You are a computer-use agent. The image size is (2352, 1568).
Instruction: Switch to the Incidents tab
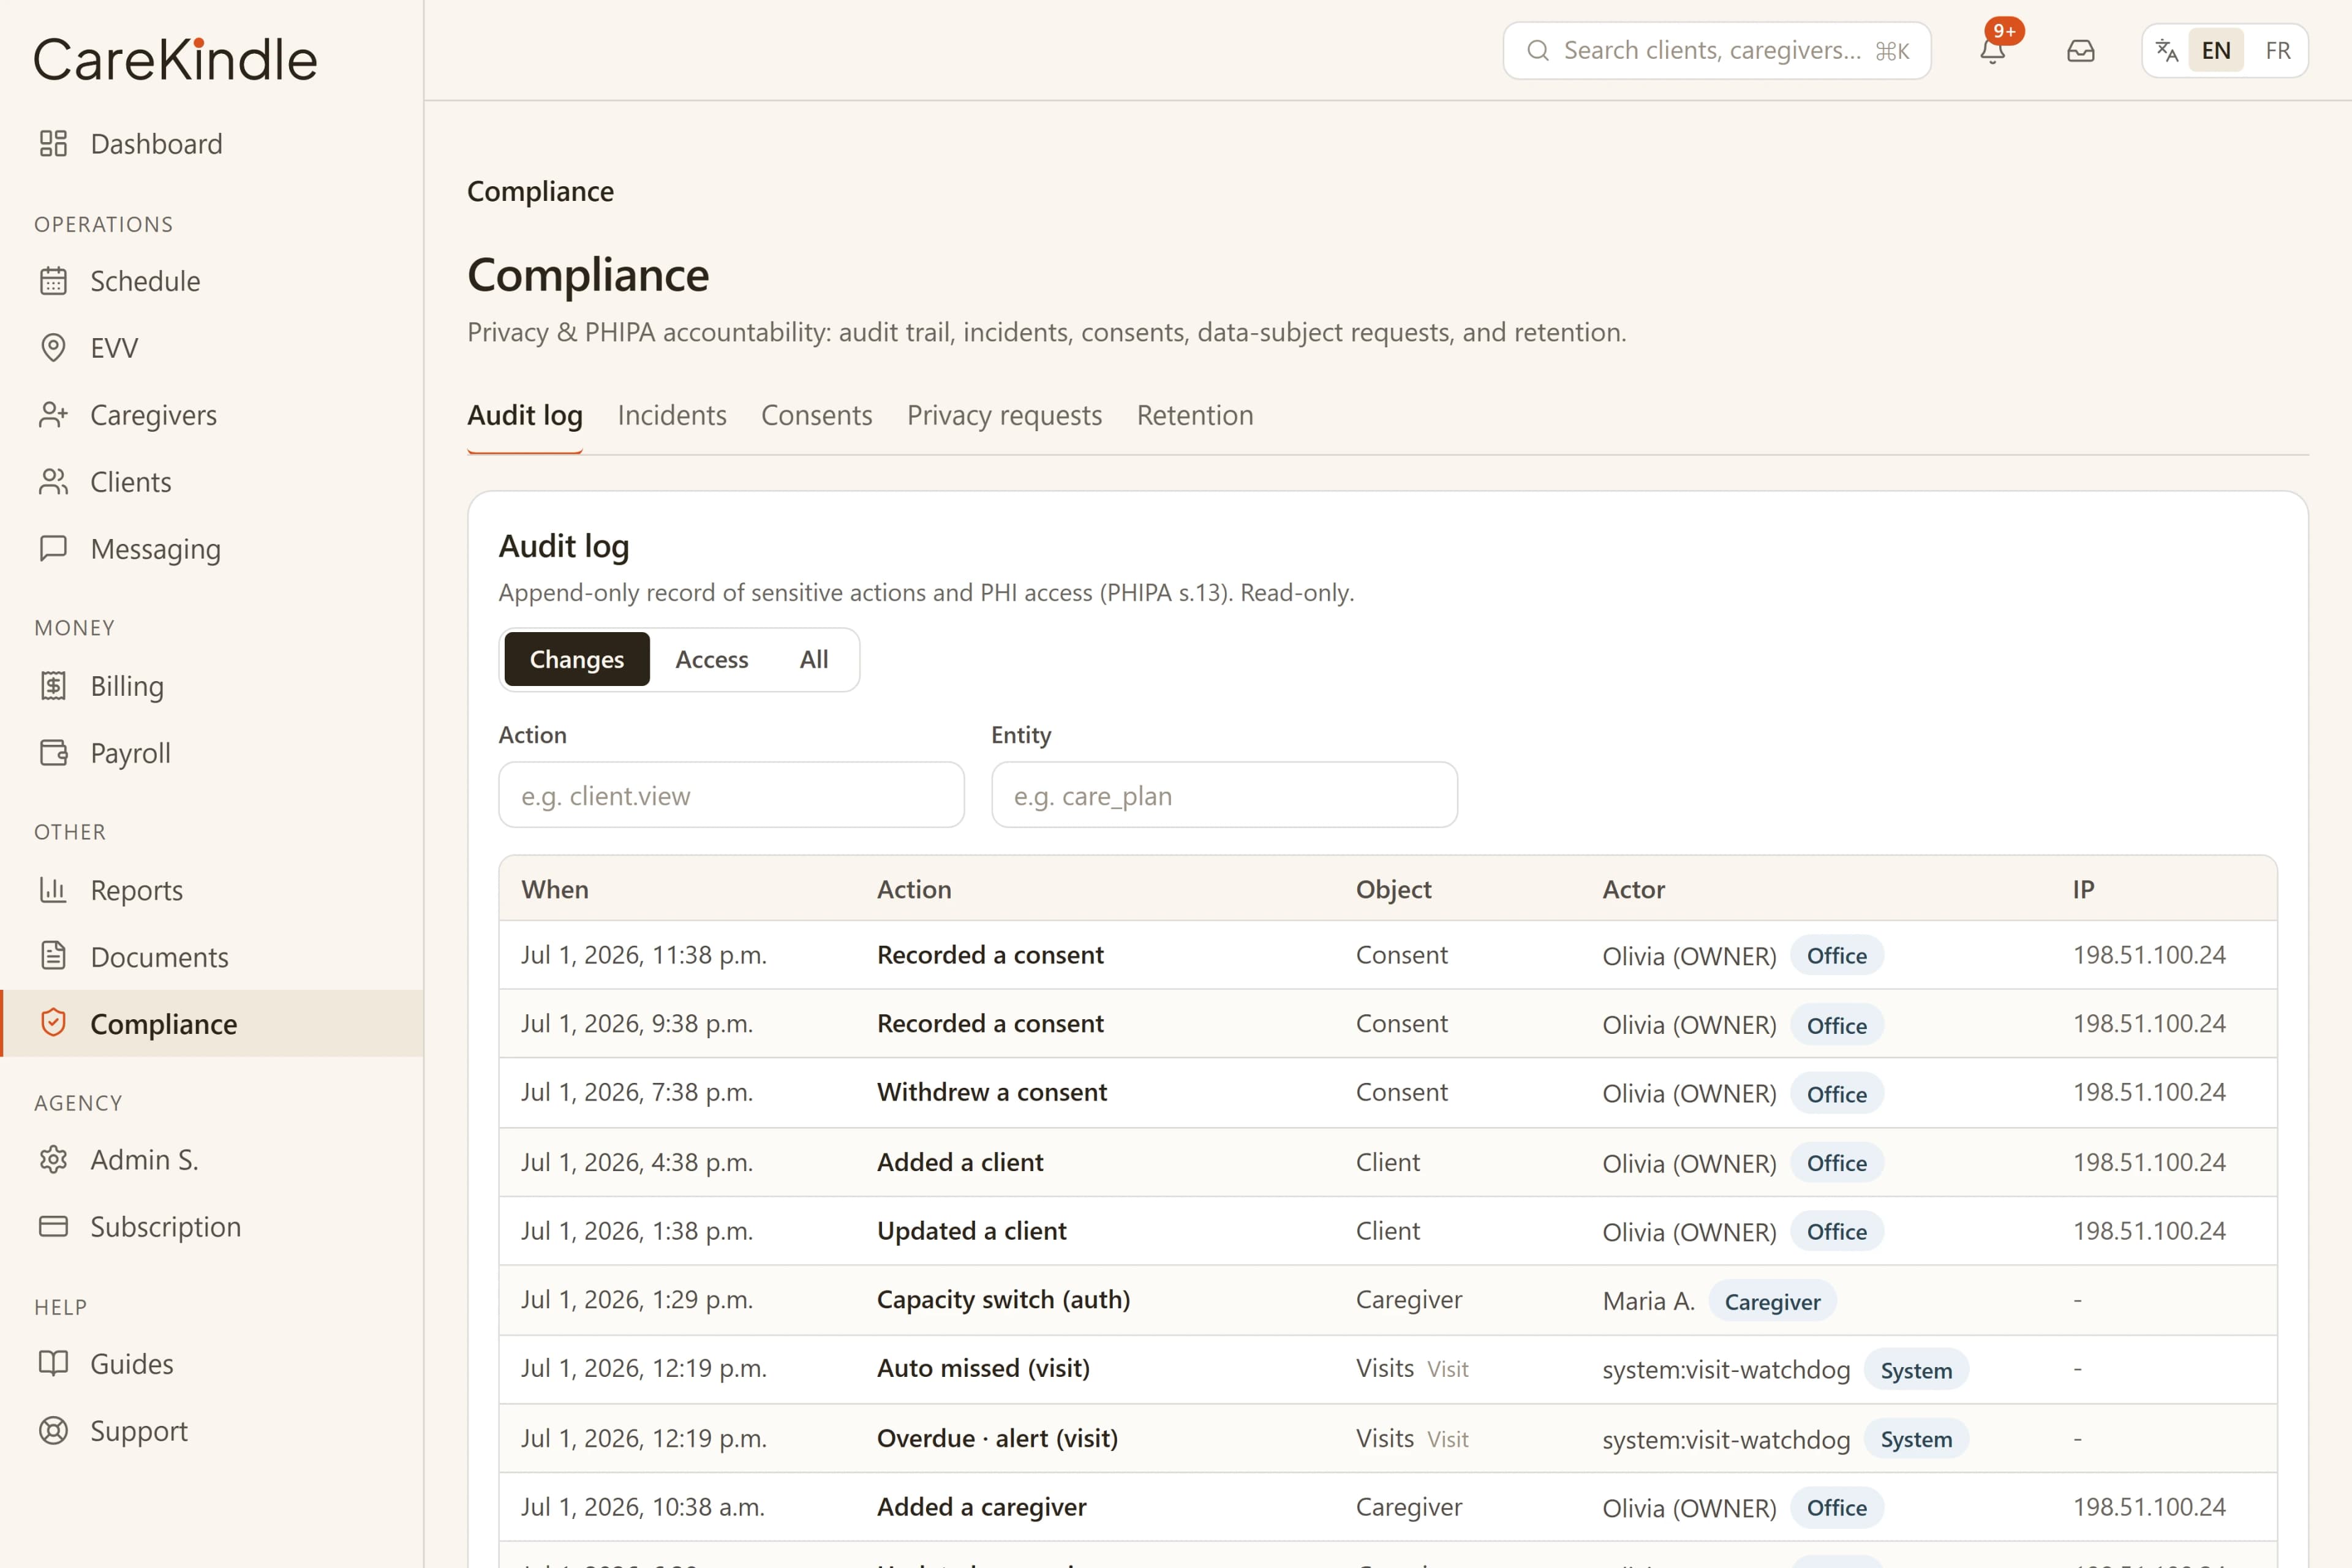672,415
